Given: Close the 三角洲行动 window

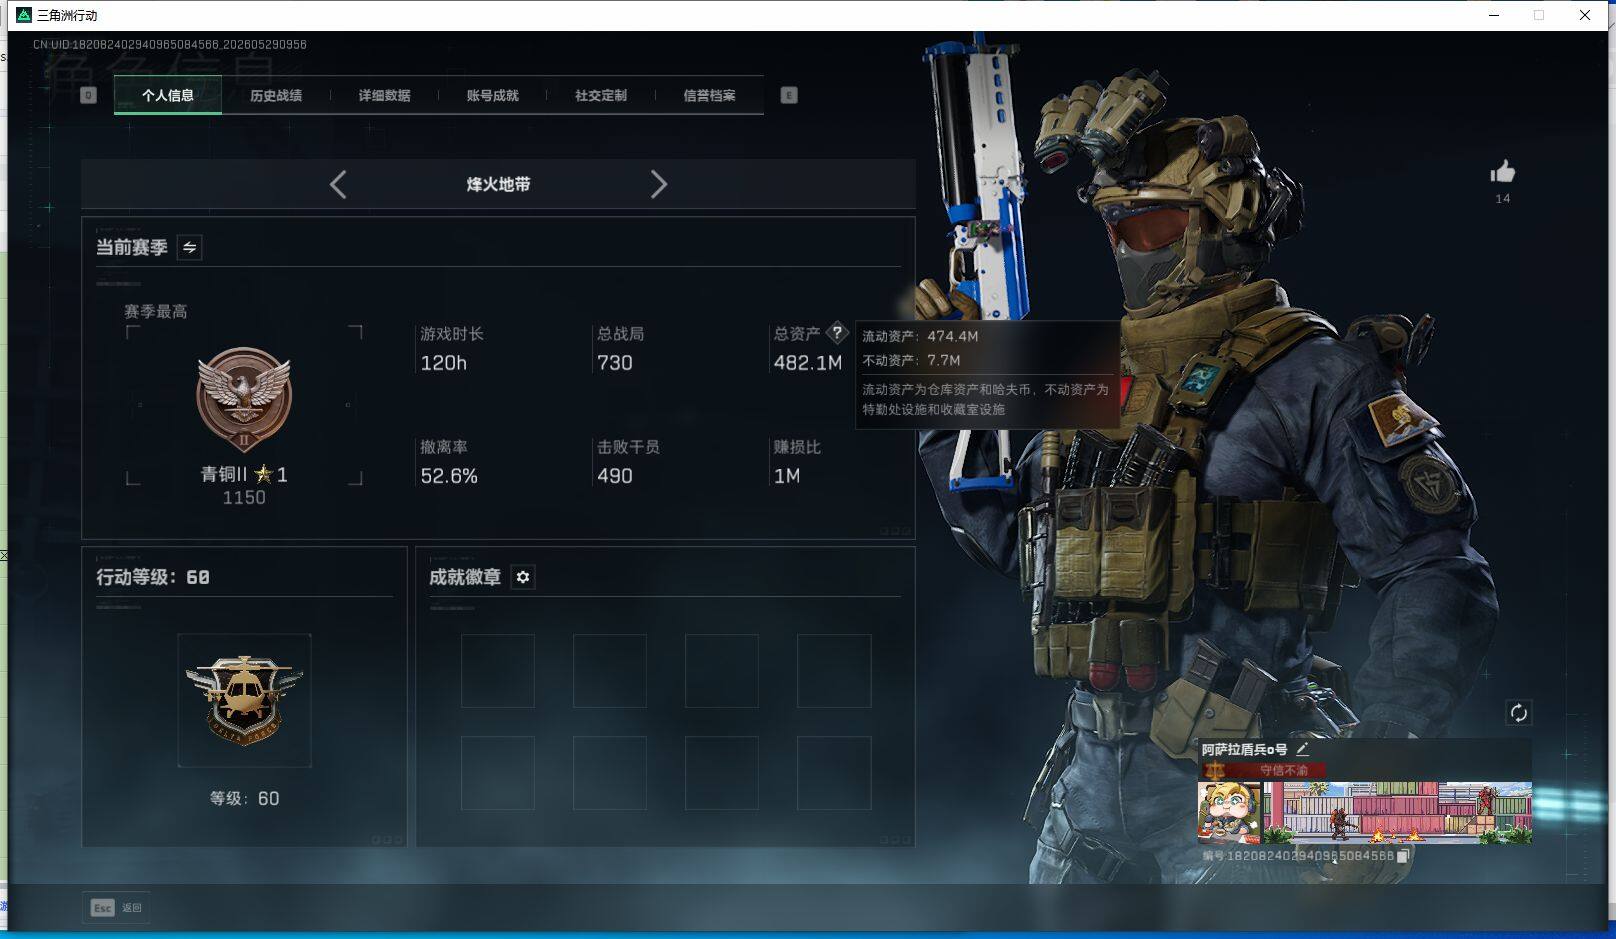Looking at the screenshot, I should 1585,15.
